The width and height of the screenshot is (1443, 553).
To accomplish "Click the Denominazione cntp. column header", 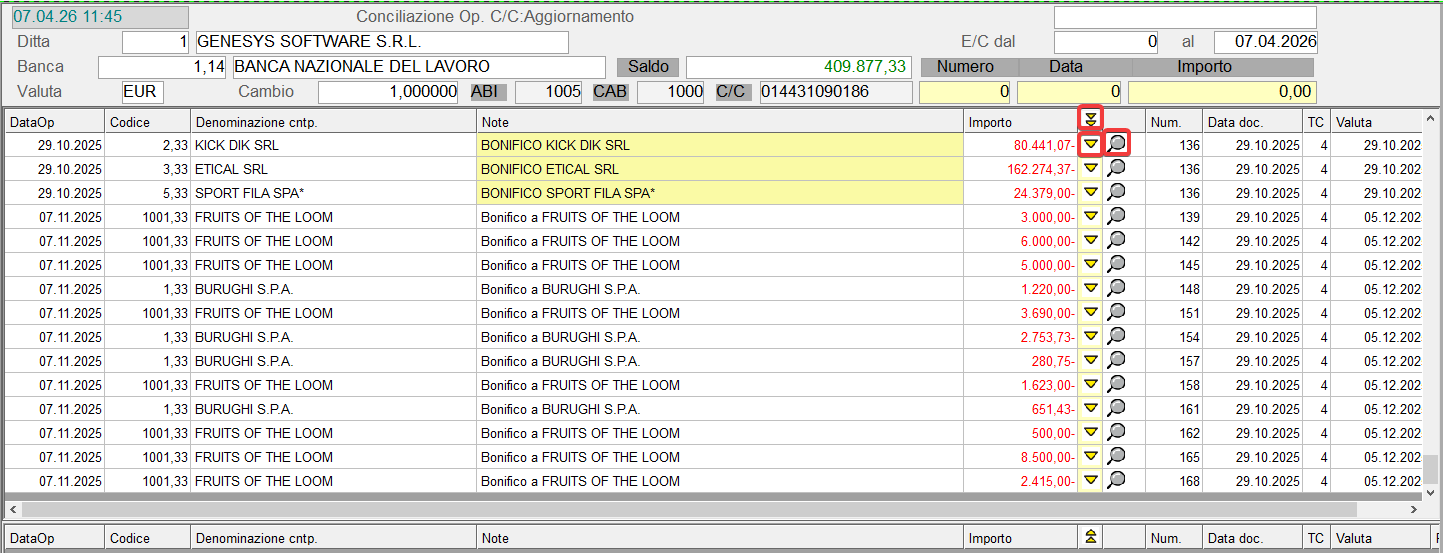I will [x=332, y=122].
